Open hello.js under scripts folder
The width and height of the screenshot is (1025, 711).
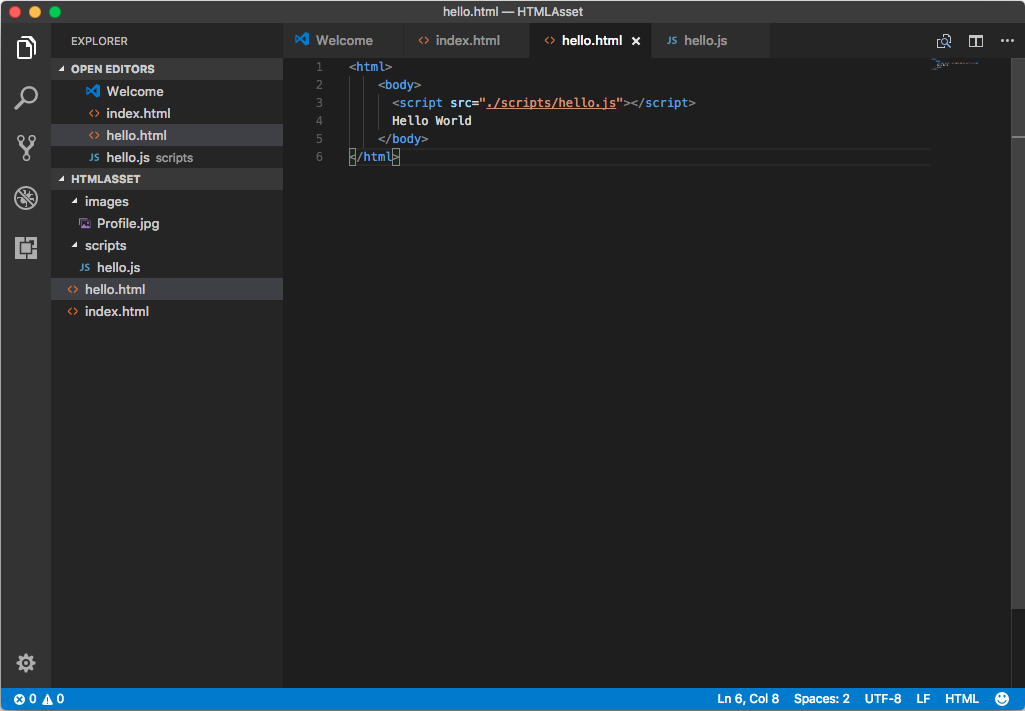pos(167,267)
